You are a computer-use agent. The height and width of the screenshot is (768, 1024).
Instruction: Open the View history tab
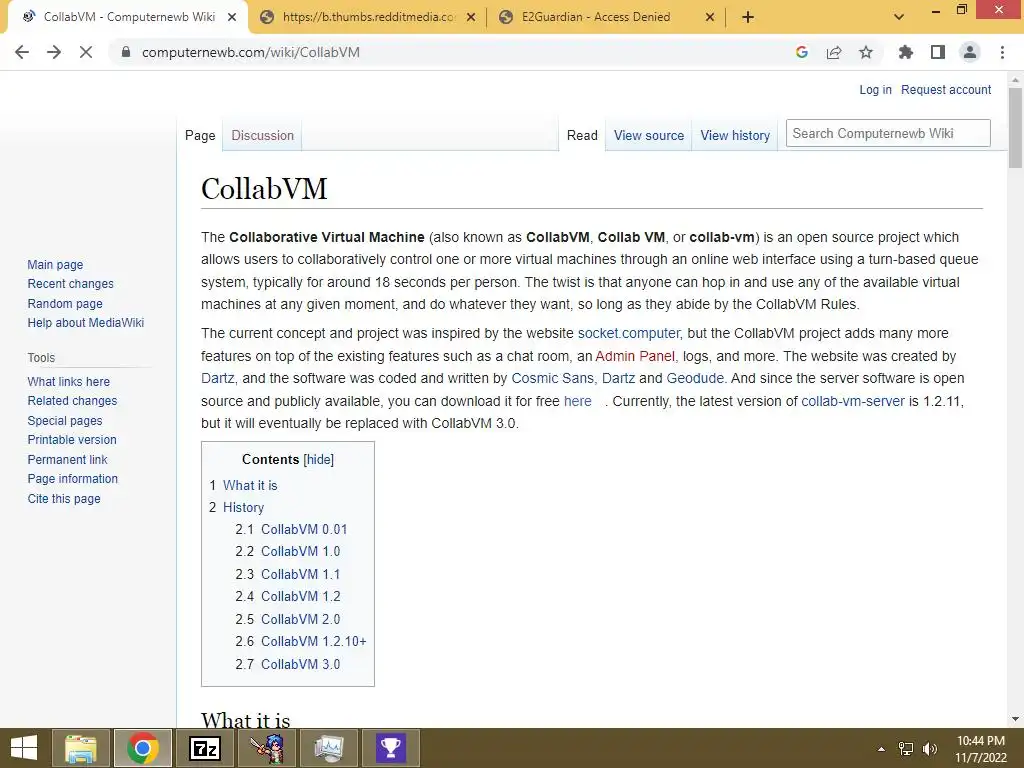point(735,135)
